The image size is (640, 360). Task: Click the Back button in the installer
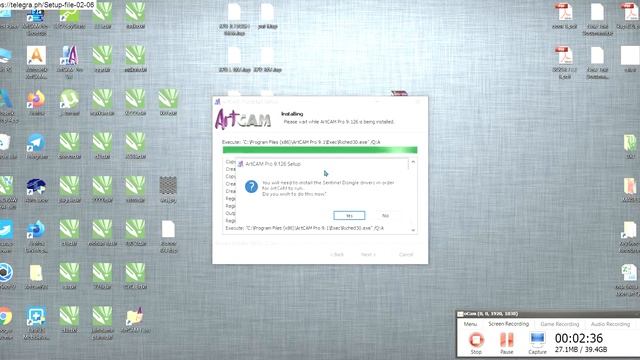point(337,254)
